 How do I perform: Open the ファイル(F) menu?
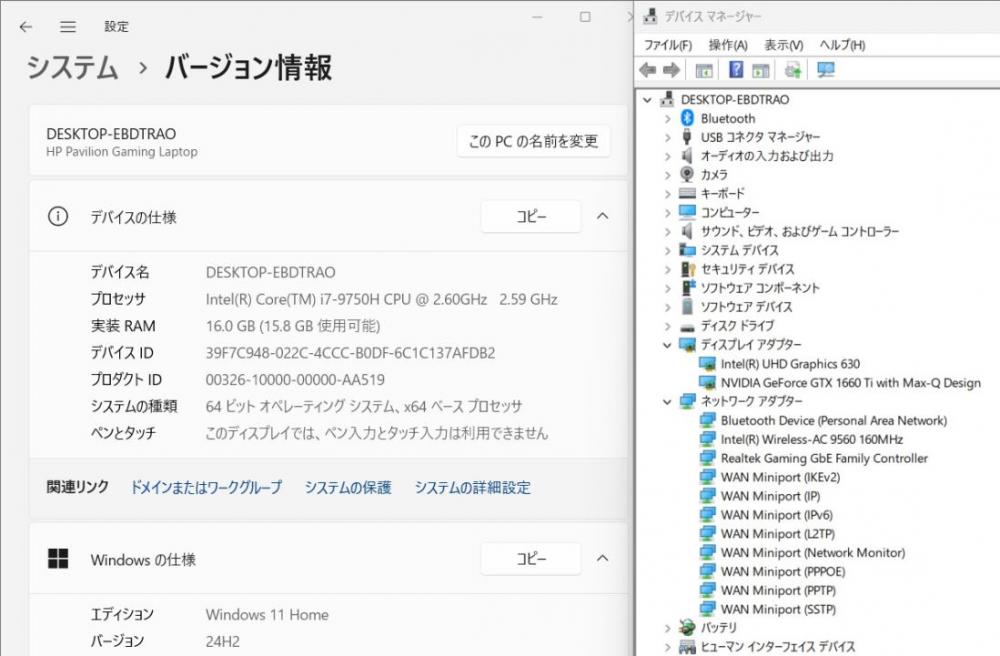(668, 45)
